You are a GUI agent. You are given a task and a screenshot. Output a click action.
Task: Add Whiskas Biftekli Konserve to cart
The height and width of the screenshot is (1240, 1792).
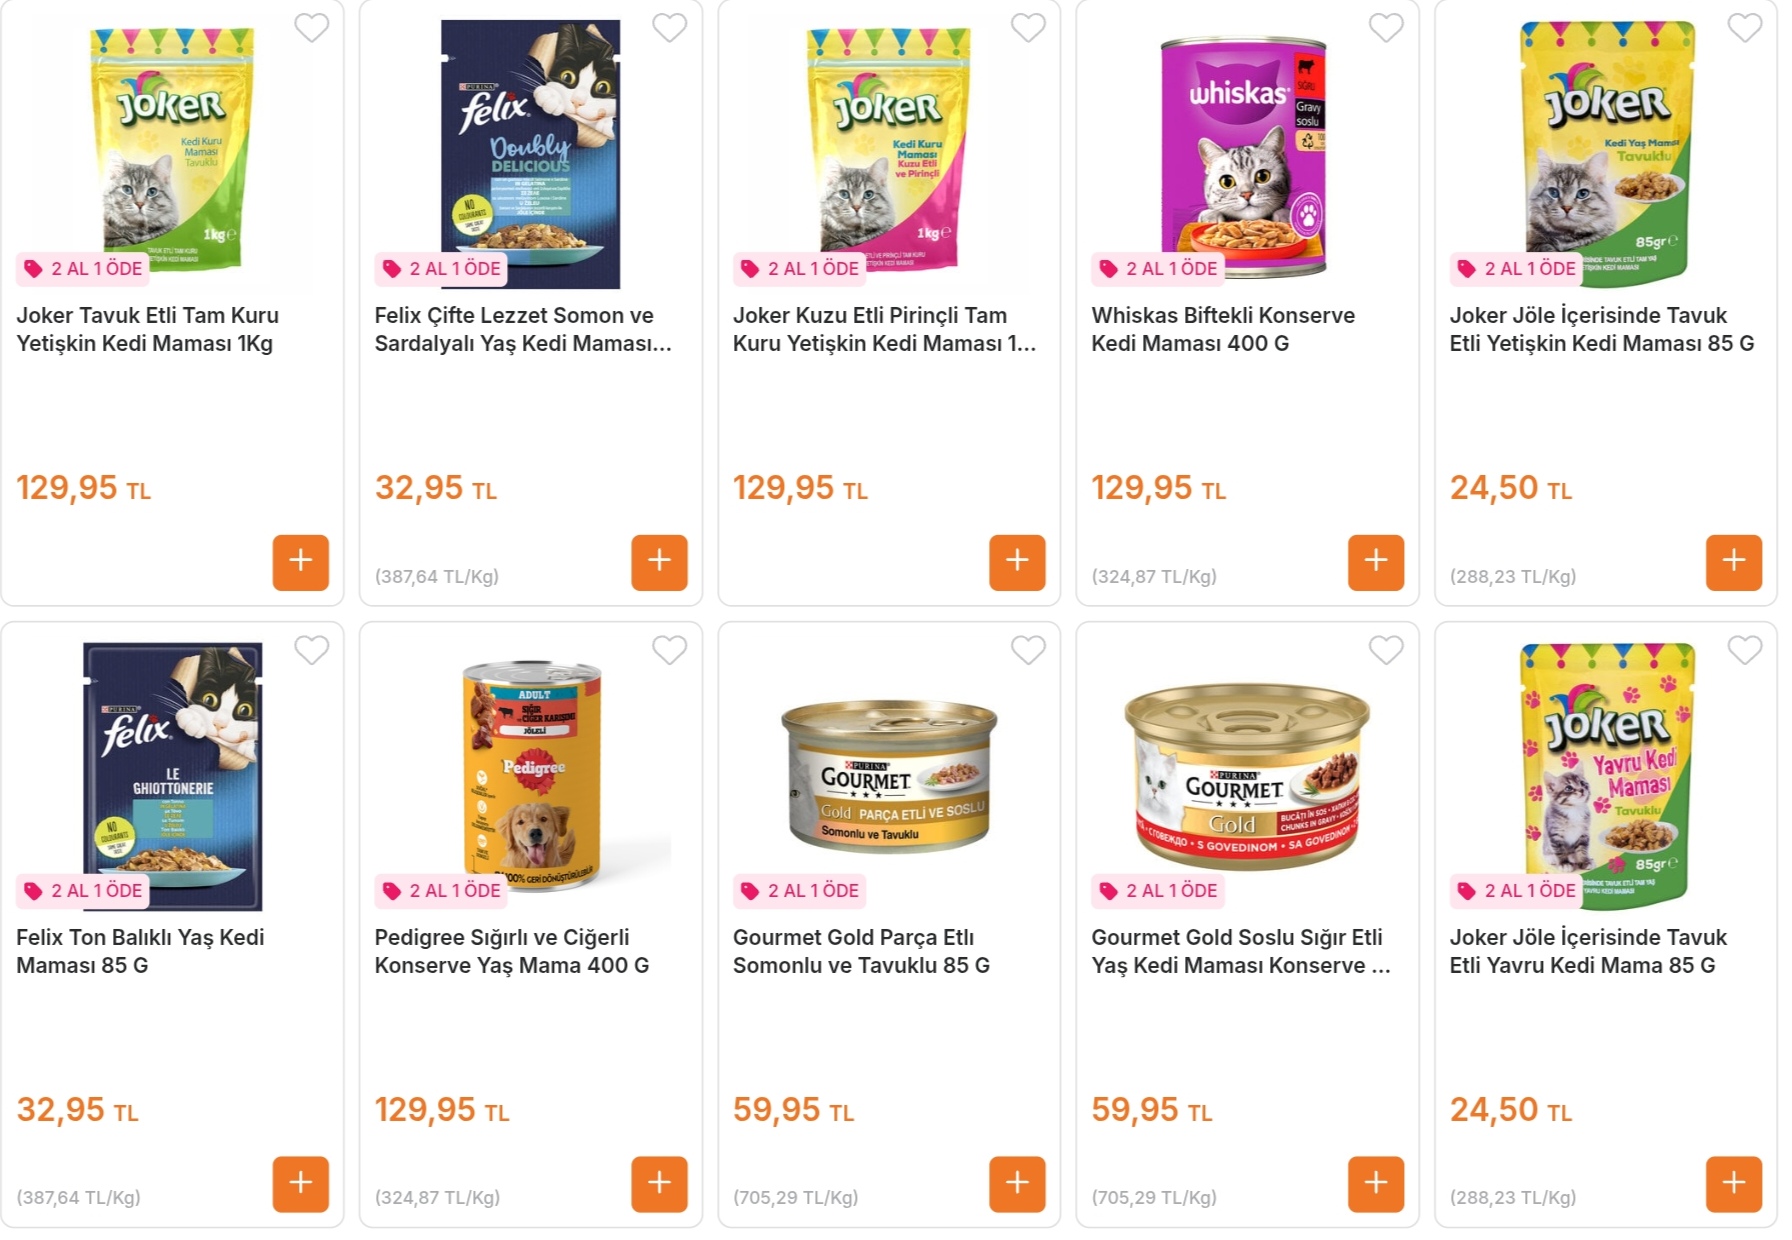point(1375,562)
